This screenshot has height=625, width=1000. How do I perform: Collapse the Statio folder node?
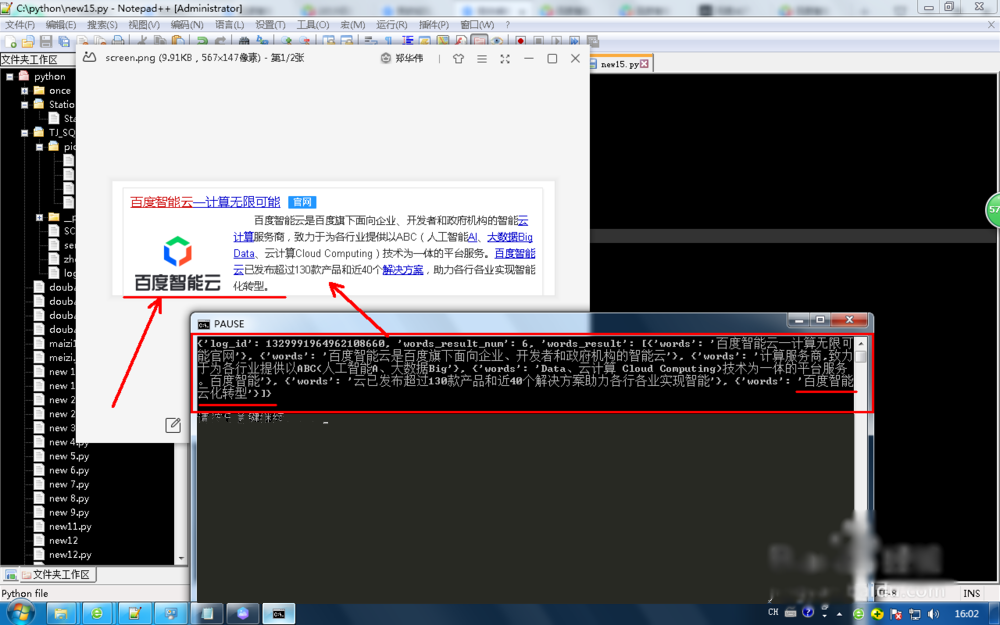pyautogui.click(x=24, y=105)
